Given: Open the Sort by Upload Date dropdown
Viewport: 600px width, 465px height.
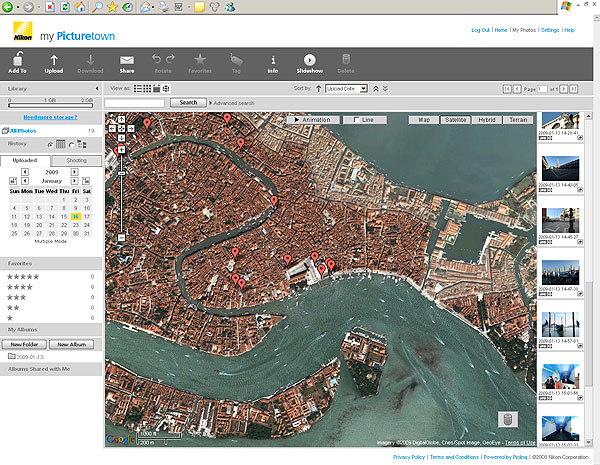Looking at the screenshot, I should click(346, 89).
